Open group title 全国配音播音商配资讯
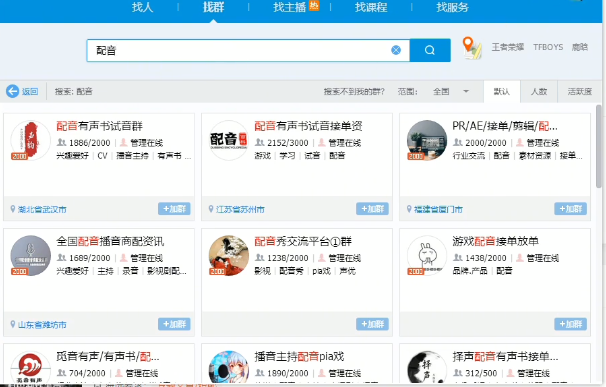 tap(110, 241)
